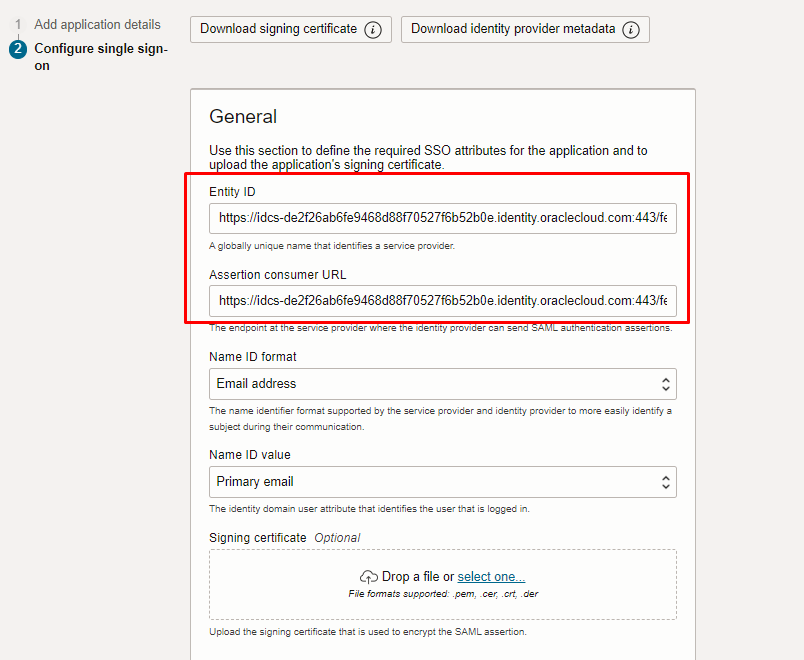The image size is (804, 660).
Task: Click the Entity ID label
Action: [232, 192]
